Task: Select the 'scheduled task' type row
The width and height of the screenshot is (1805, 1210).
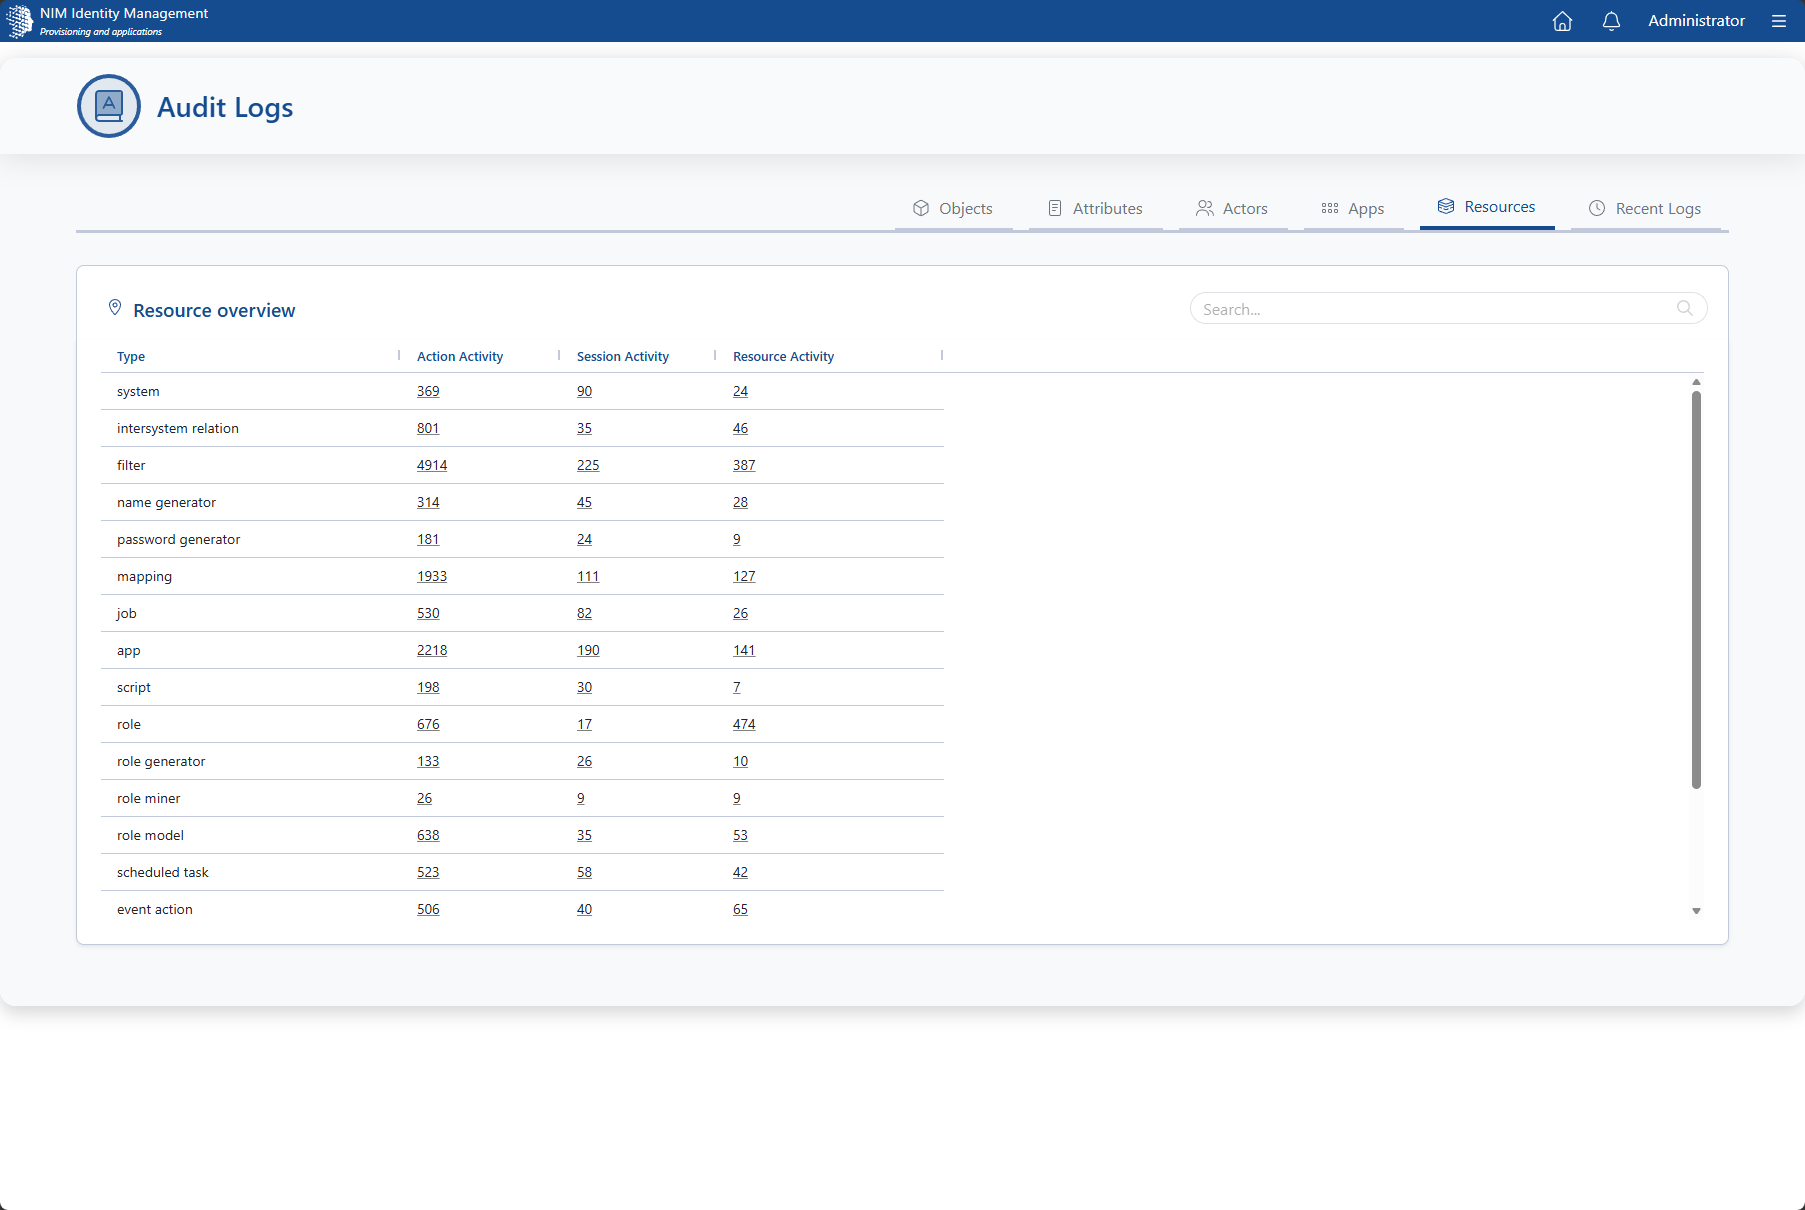Action: tap(522, 872)
